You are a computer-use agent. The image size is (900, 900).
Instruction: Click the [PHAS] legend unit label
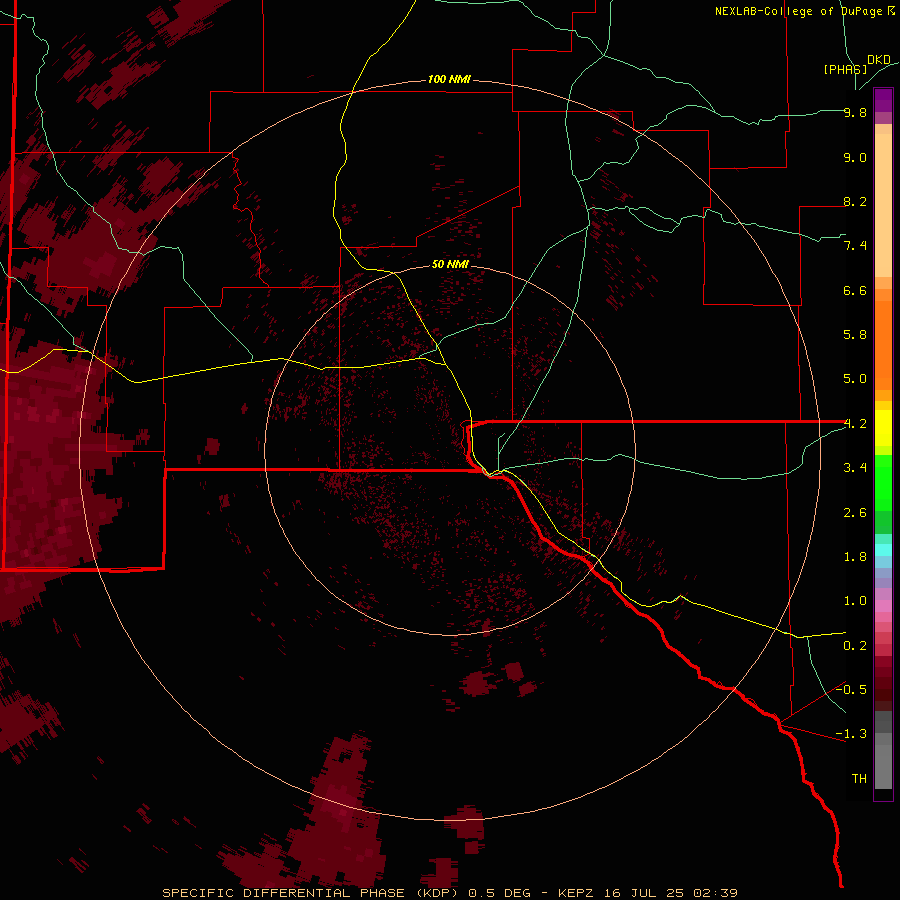(x=845, y=69)
